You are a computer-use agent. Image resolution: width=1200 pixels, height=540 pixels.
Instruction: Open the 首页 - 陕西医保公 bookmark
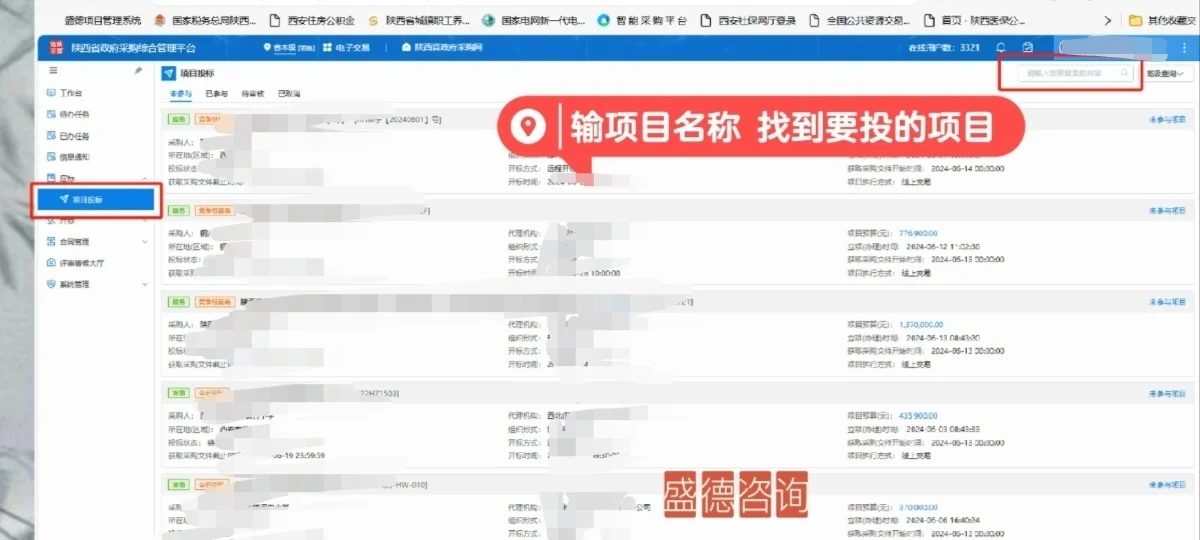click(x=973, y=20)
